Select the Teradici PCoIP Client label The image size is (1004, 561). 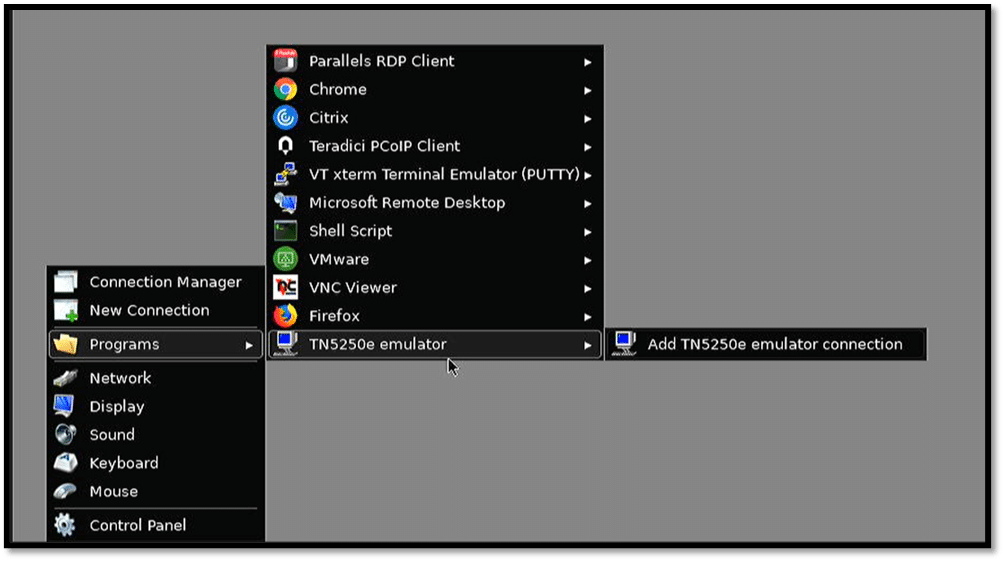384,146
